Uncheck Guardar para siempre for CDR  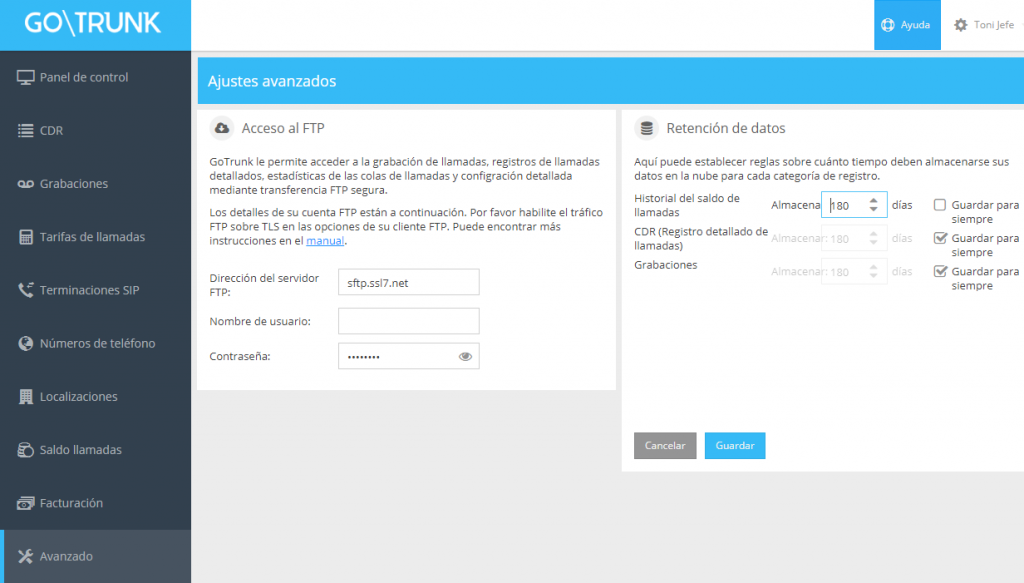tap(940, 238)
